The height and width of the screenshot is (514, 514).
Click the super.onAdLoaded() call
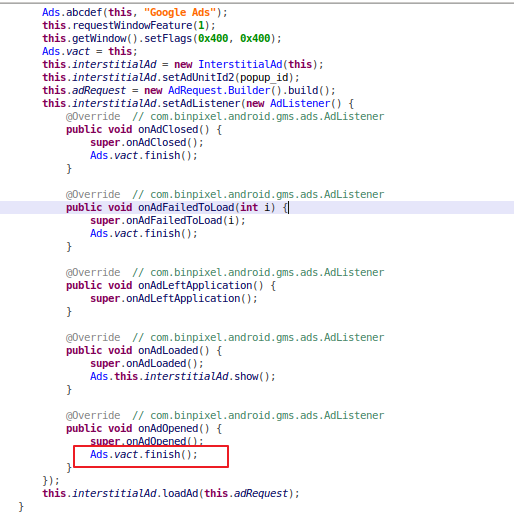tap(147, 363)
